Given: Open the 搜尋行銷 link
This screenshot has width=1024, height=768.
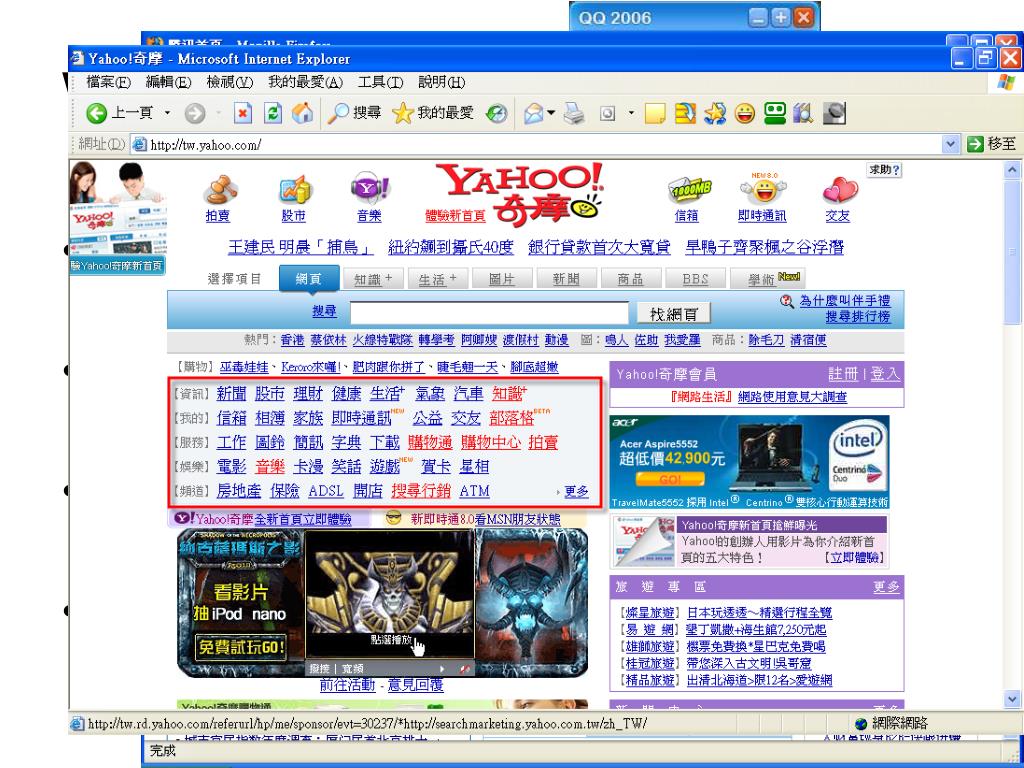Looking at the screenshot, I should (421, 491).
